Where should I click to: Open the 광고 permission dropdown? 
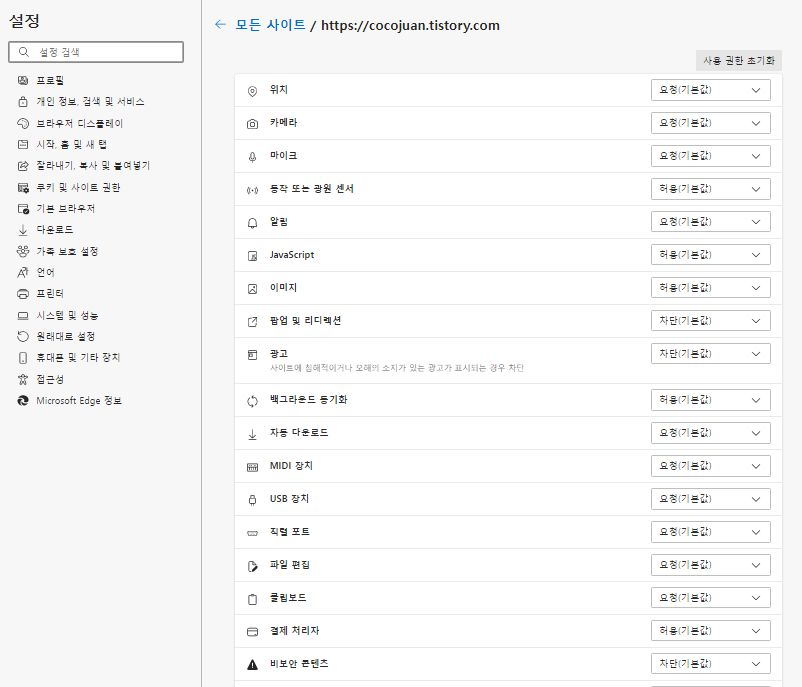click(x=711, y=353)
